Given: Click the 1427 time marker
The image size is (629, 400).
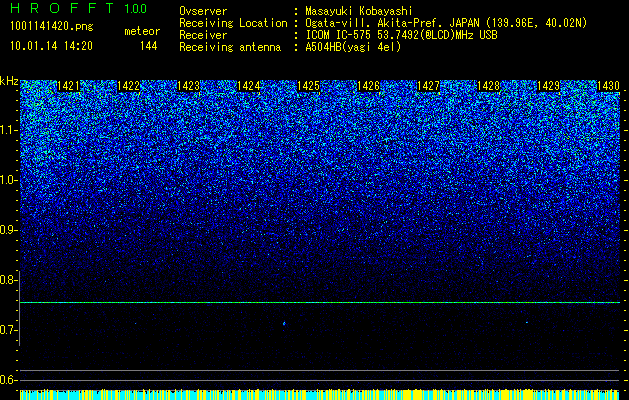Looking at the screenshot, I should coord(428,86).
